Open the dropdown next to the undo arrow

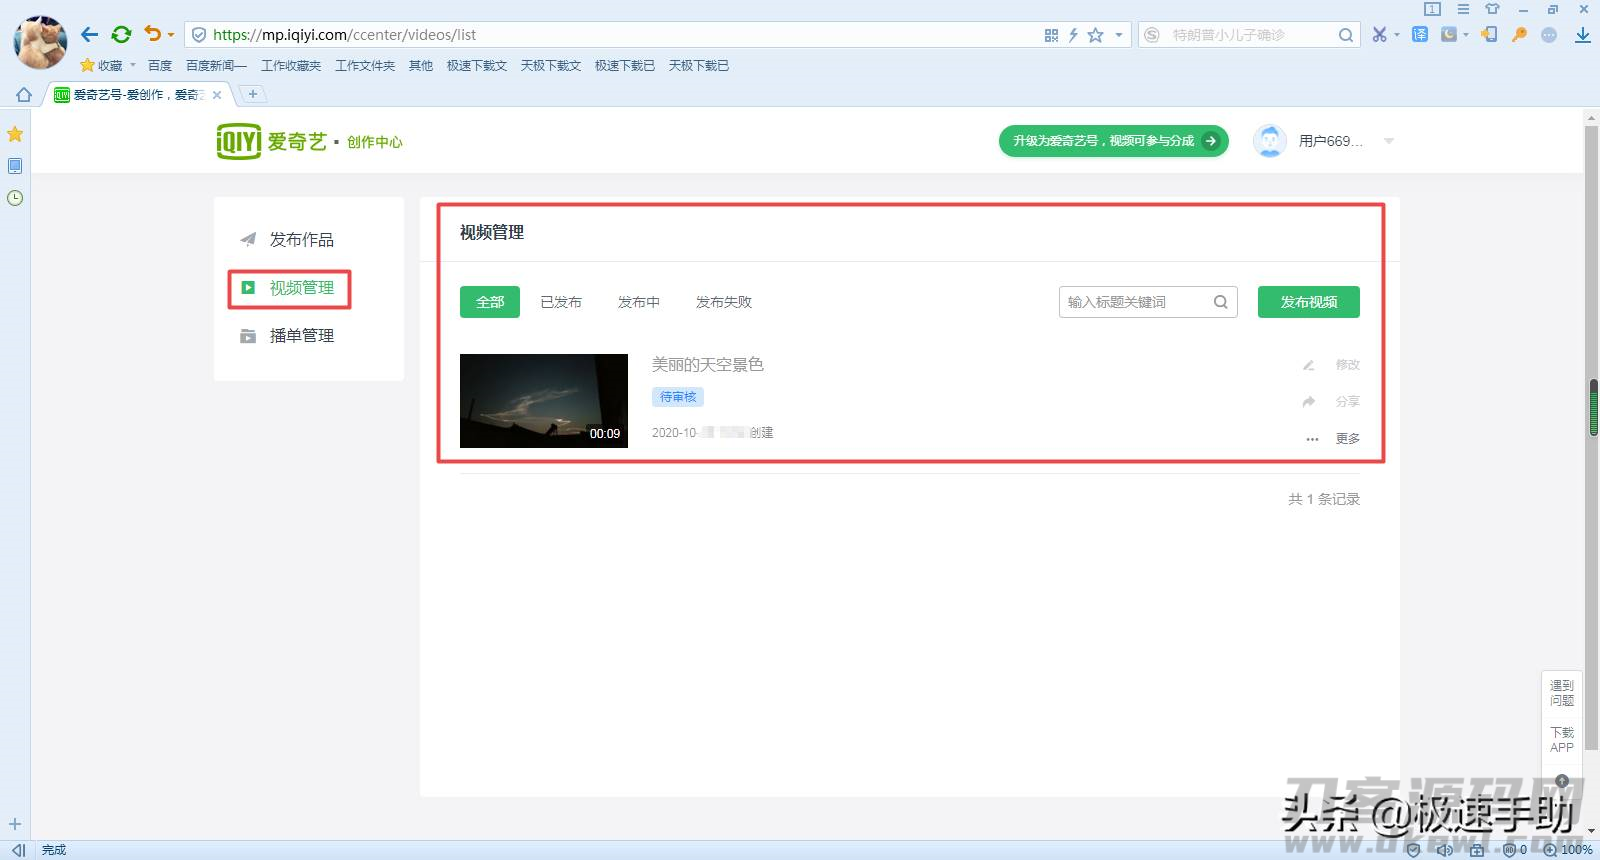tap(171, 35)
